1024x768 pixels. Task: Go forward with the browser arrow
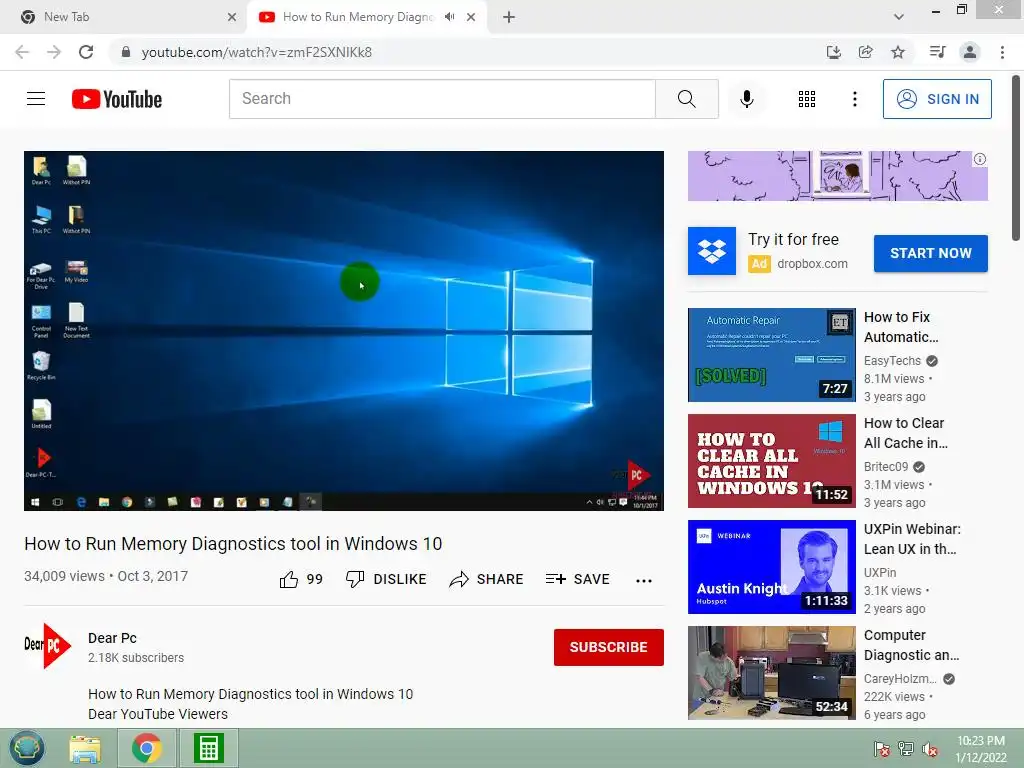pyautogui.click(x=54, y=52)
